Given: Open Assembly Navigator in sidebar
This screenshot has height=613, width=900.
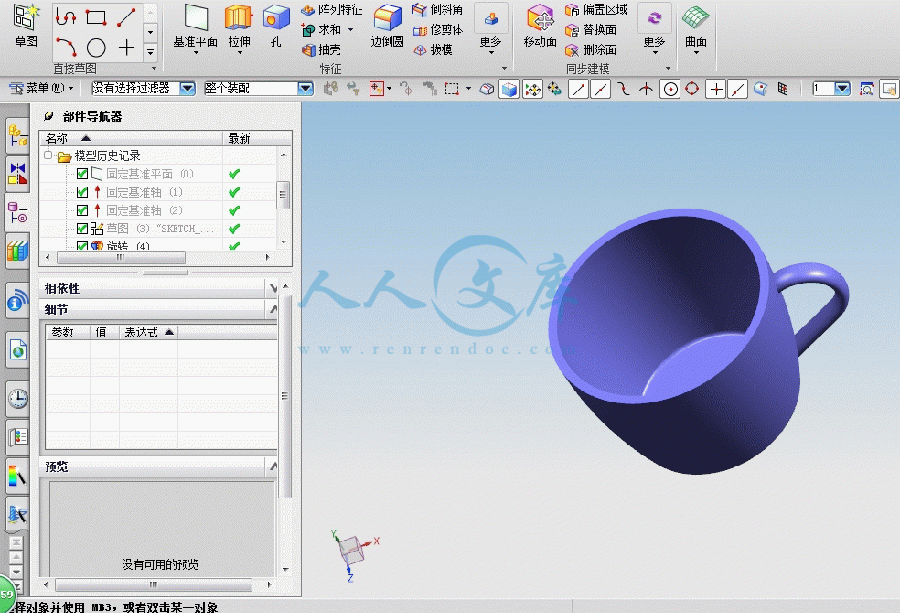Looking at the screenshot, I should coord(17,137).
